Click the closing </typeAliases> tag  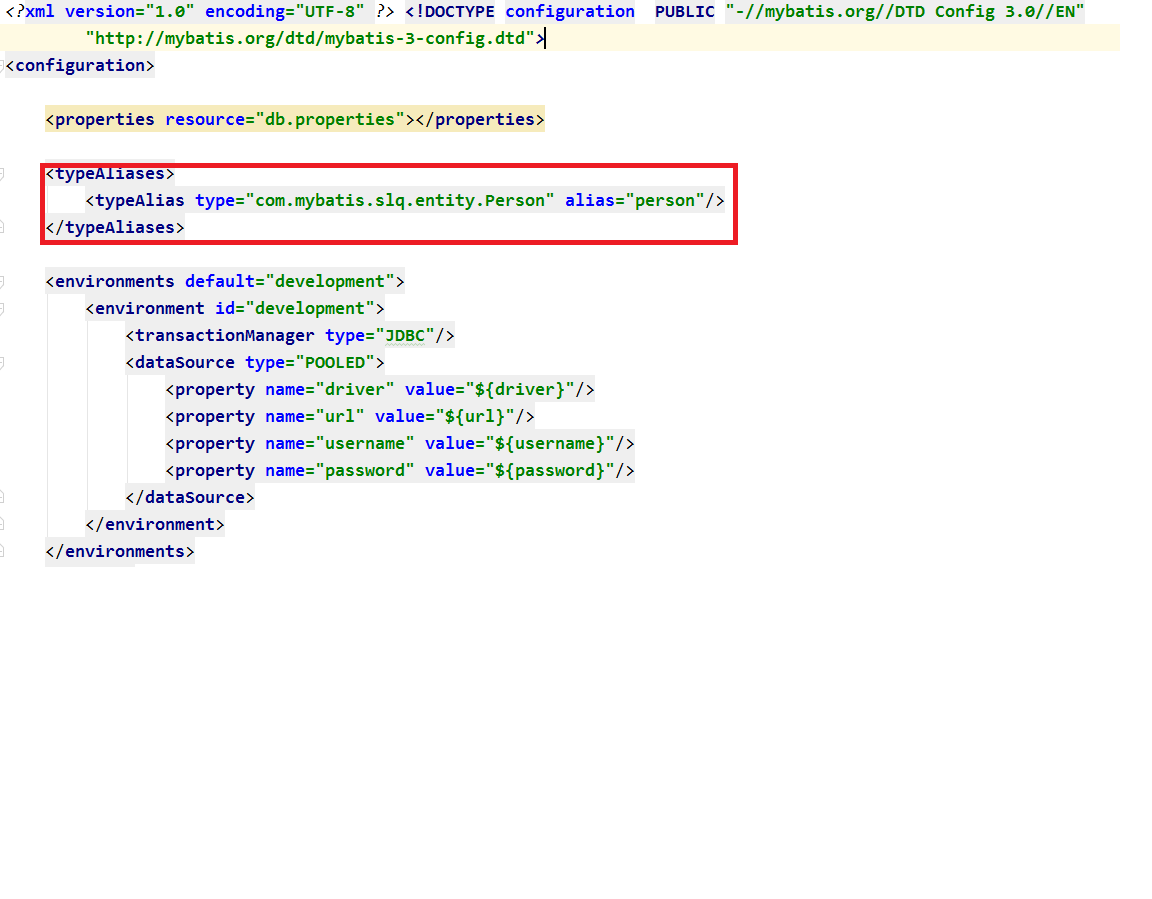(115, 228)
